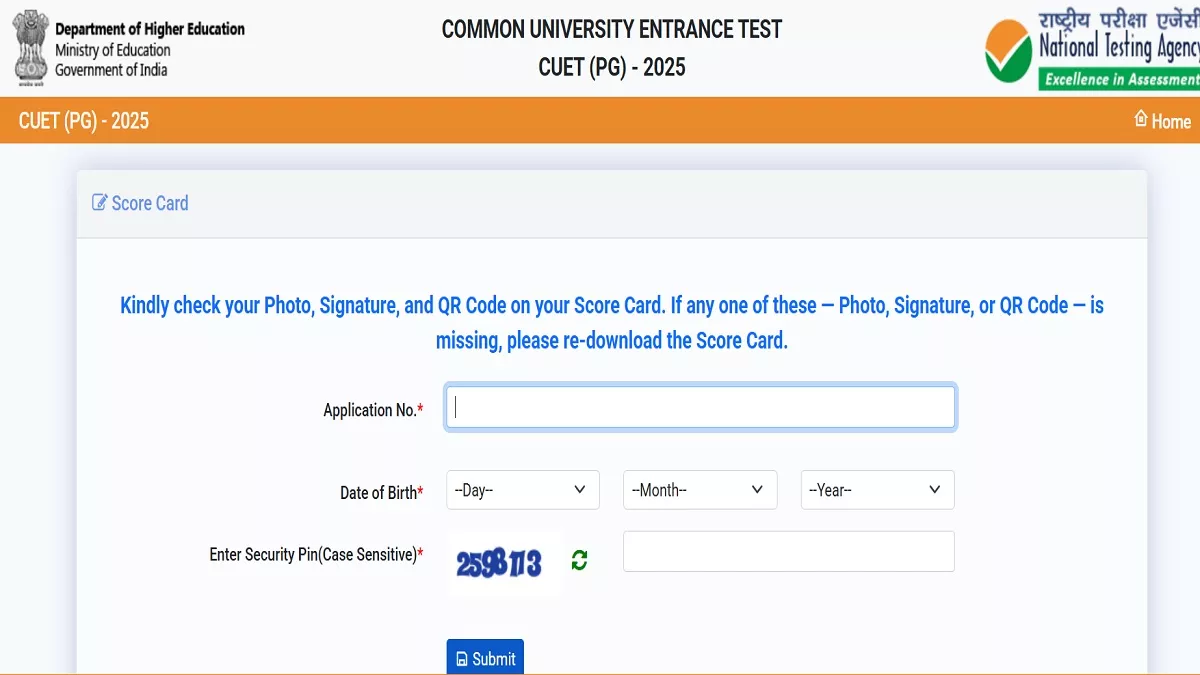The height and width of the screenshot is (675, 1200).
Task: Click the Common University Entrance Test title
Action: (612, 29)
